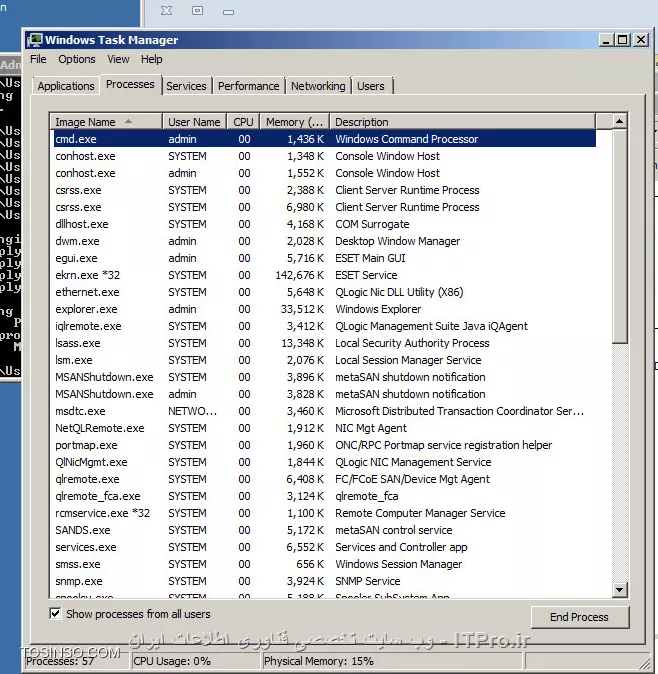Select the dllhost.exe process

pos(325,224)
